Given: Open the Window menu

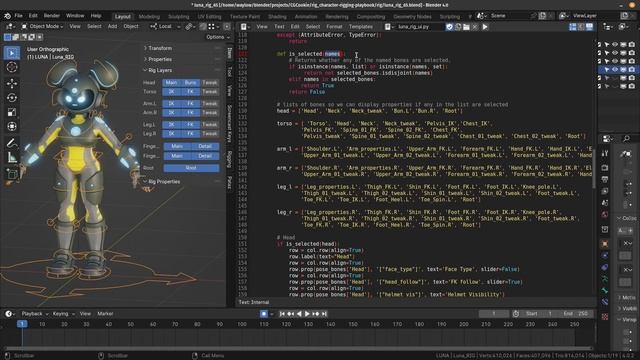Looking at the screenshot, I should pyautogui.click(x=75, y=16).
